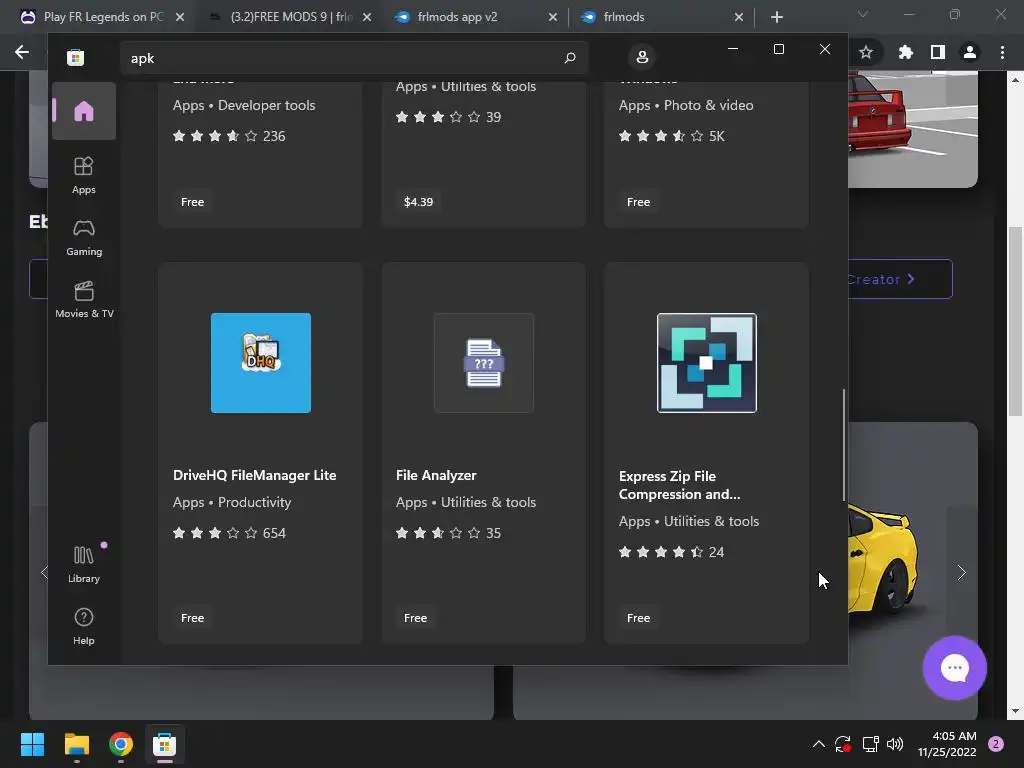Screen dimensions: 1024x768
Task: Click Free price on Express Zip card
Action: click(639, 618)
